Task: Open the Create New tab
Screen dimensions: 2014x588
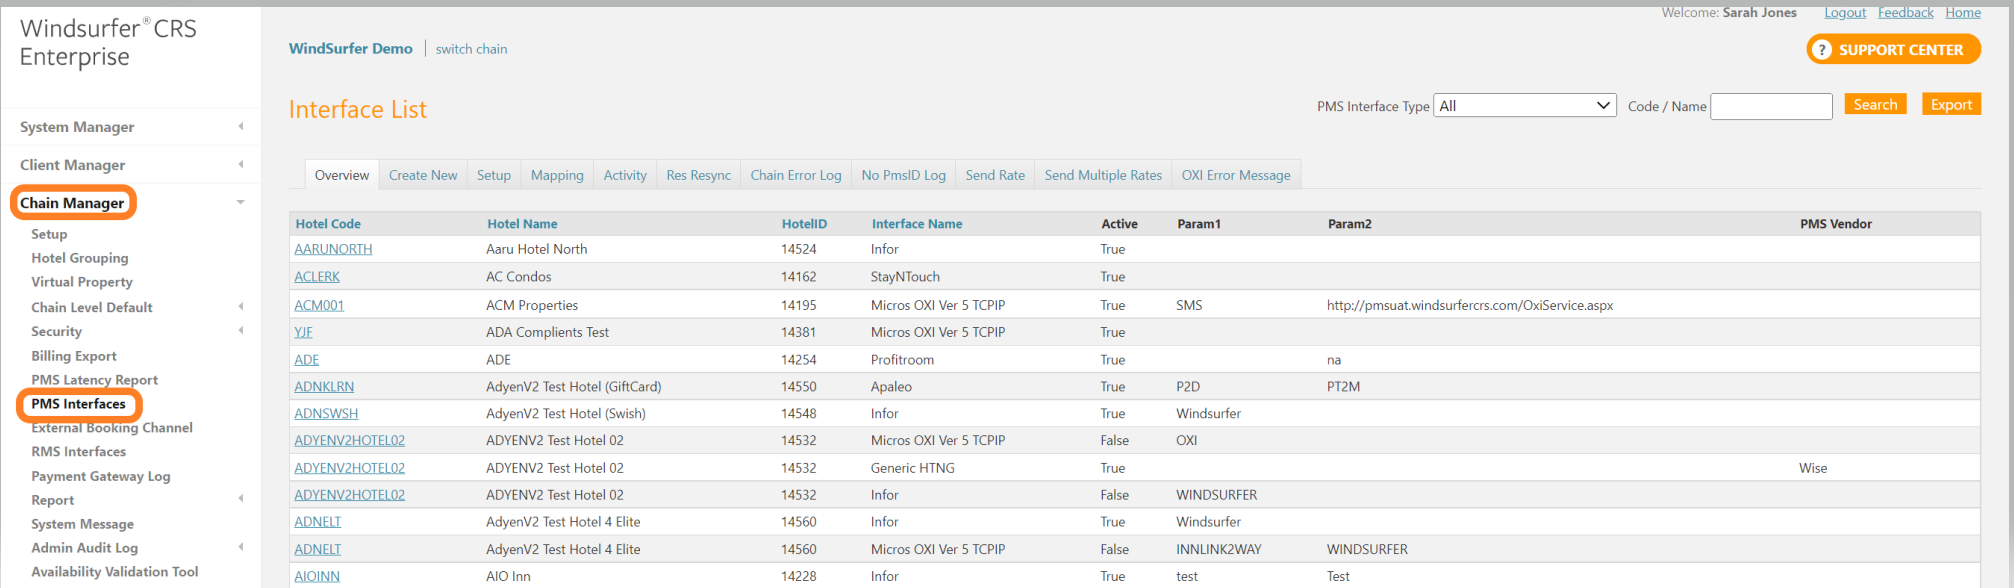Action: coord(423,175)
